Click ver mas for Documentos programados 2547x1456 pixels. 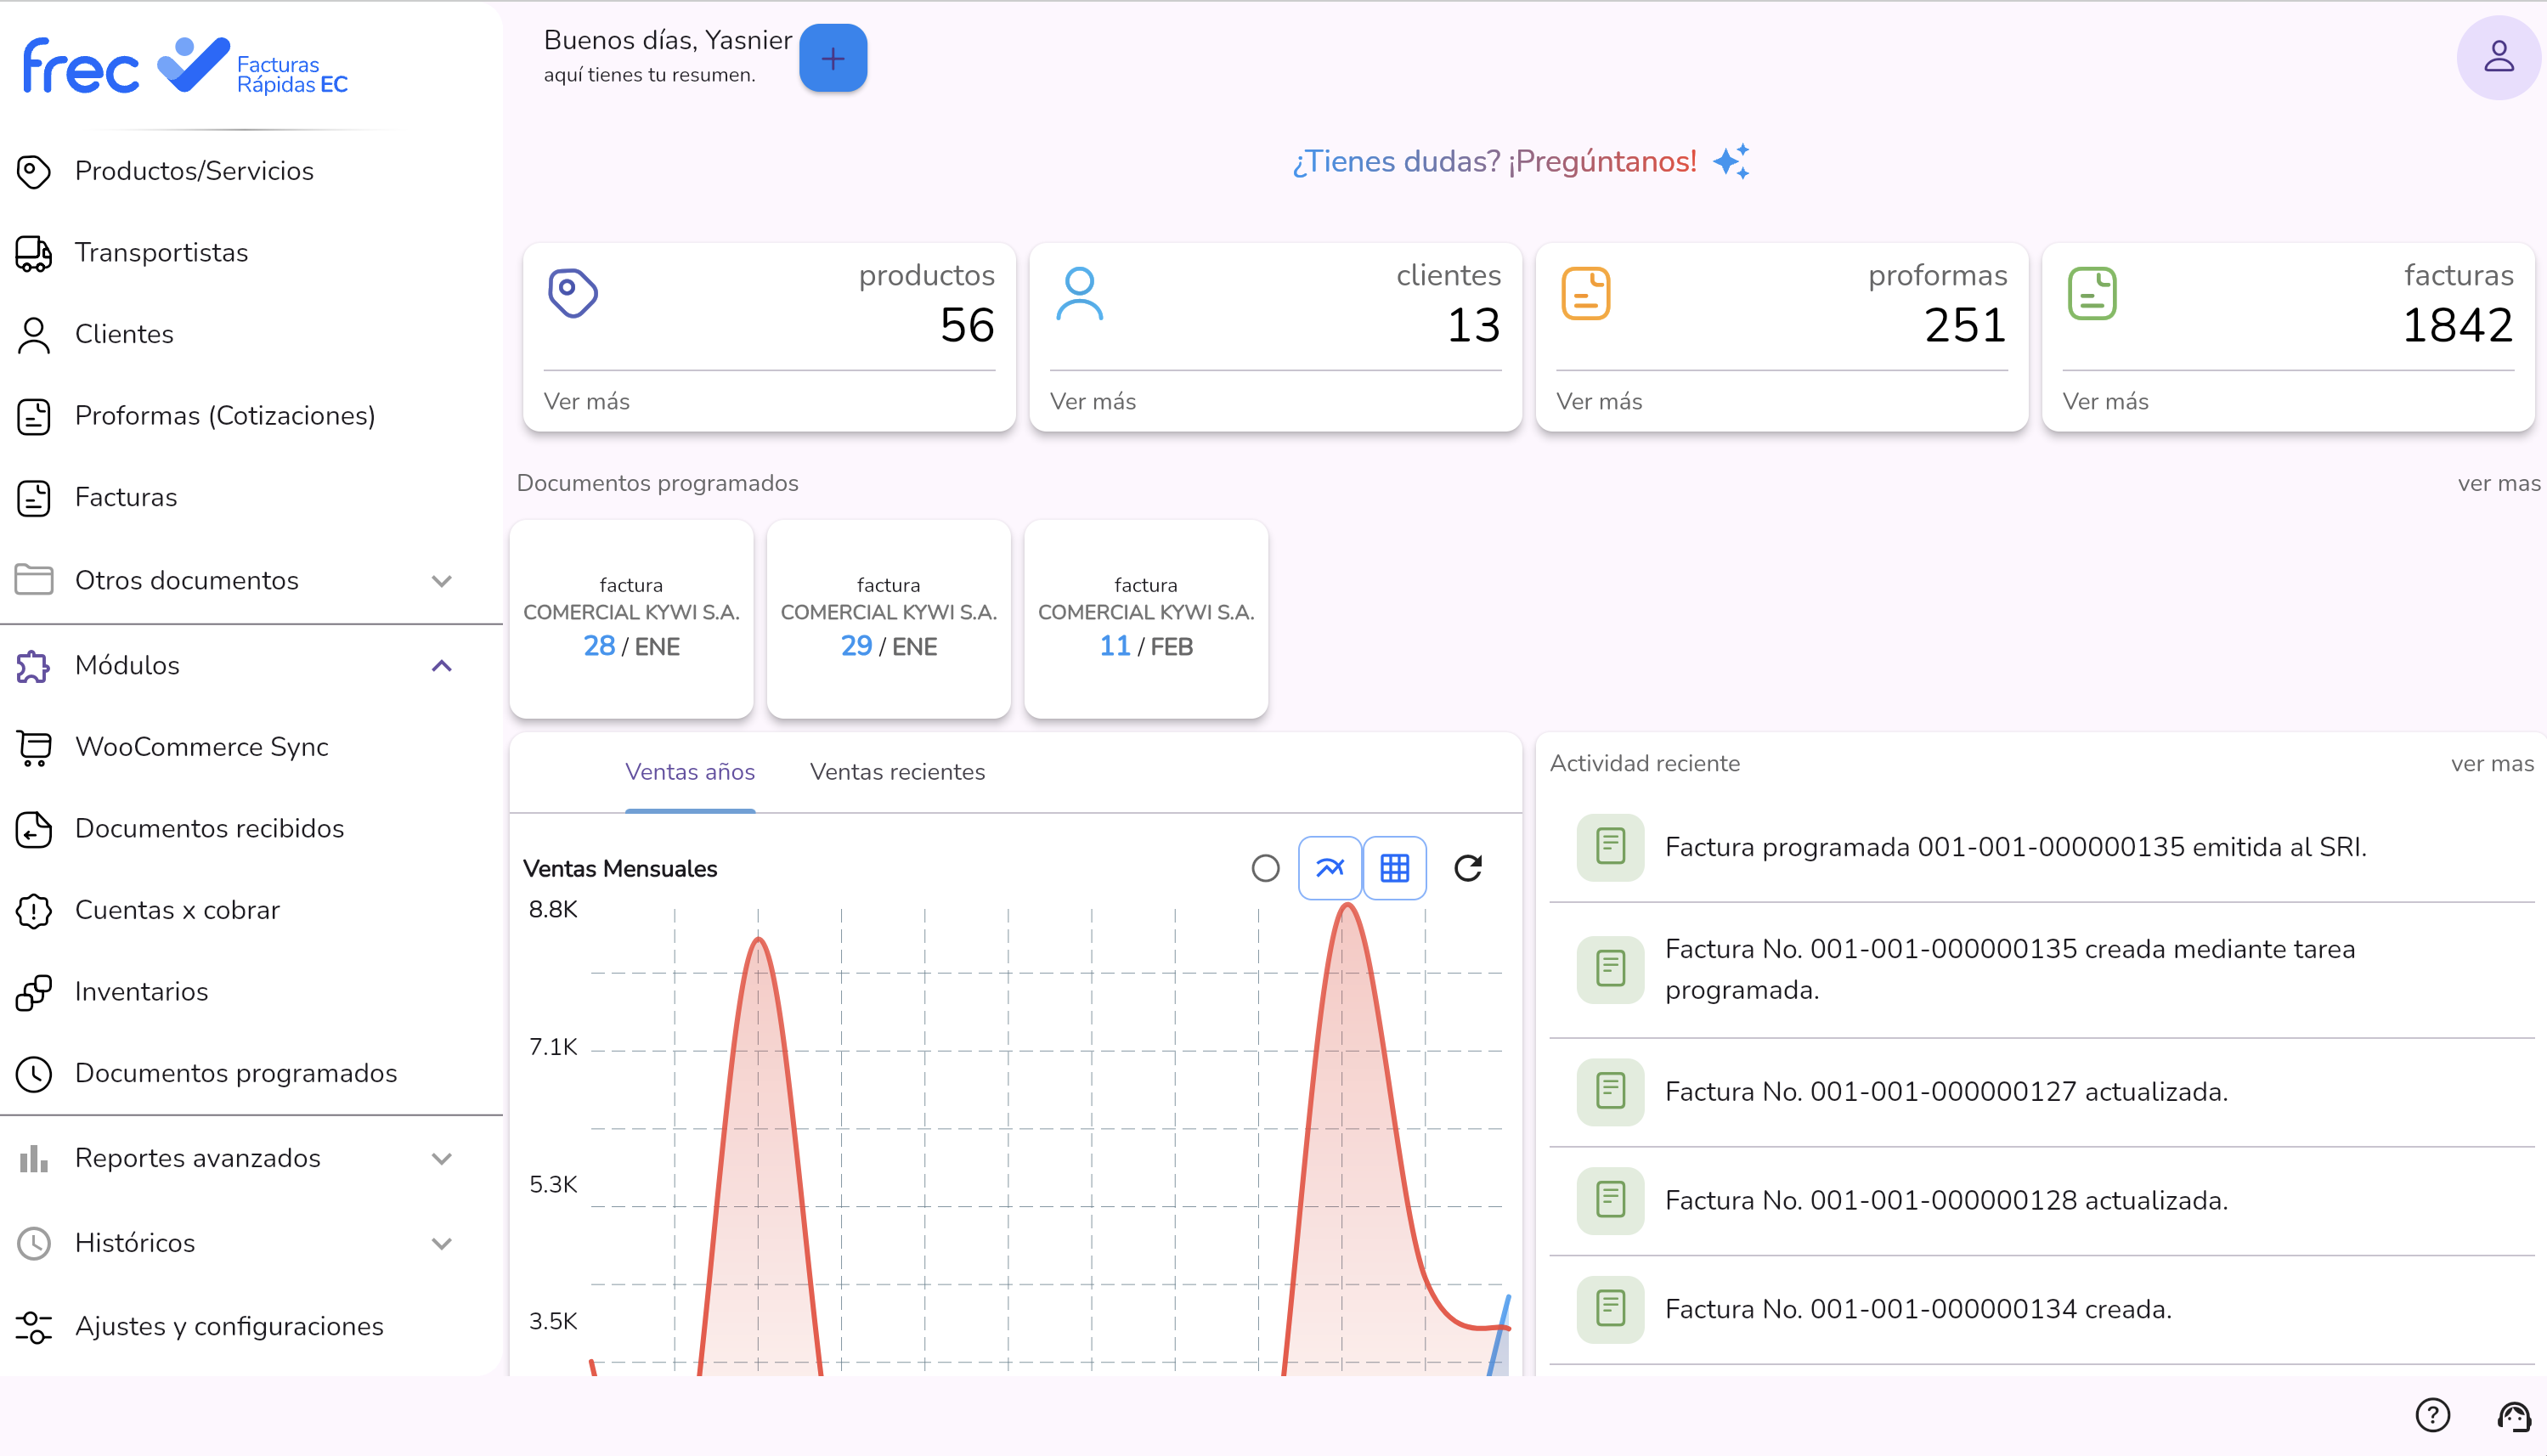(2498, 484)
